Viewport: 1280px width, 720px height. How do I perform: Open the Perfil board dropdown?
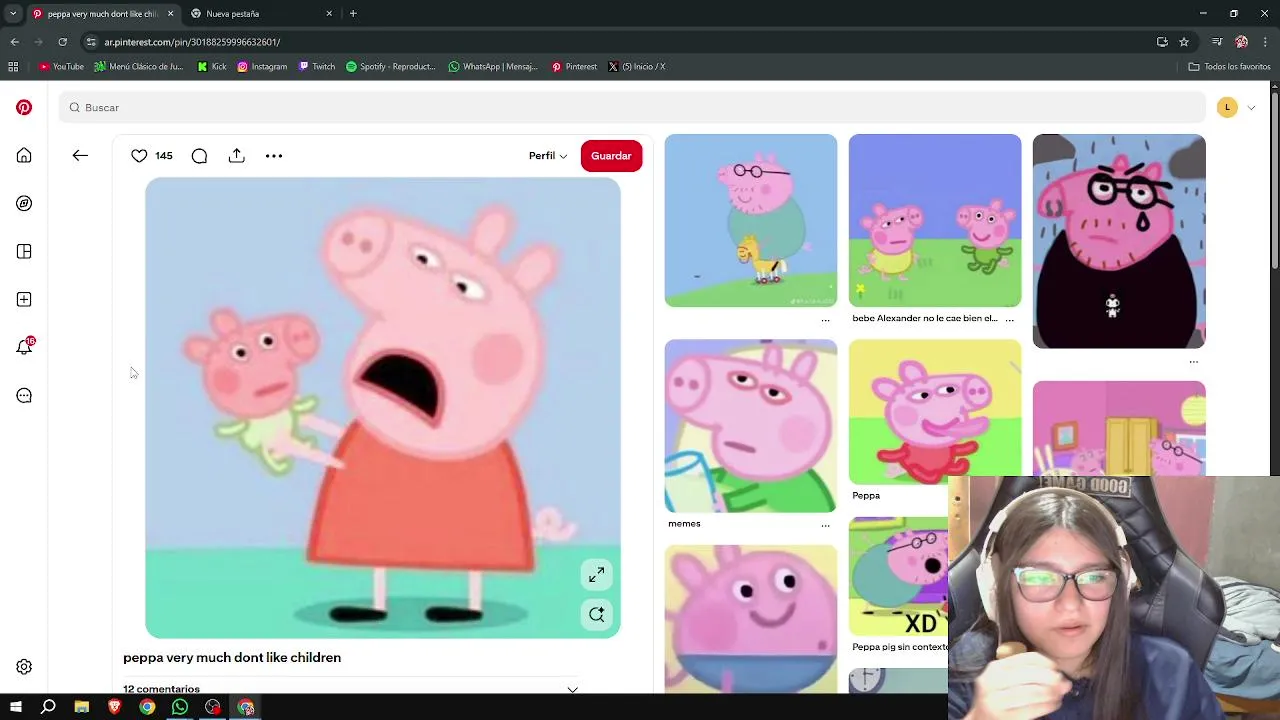pyautogui.click(x=548, y=156)
